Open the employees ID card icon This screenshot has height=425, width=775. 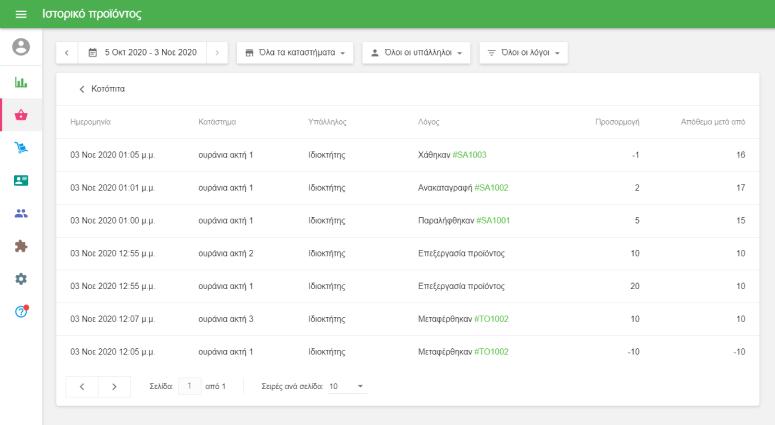point(21,181)
